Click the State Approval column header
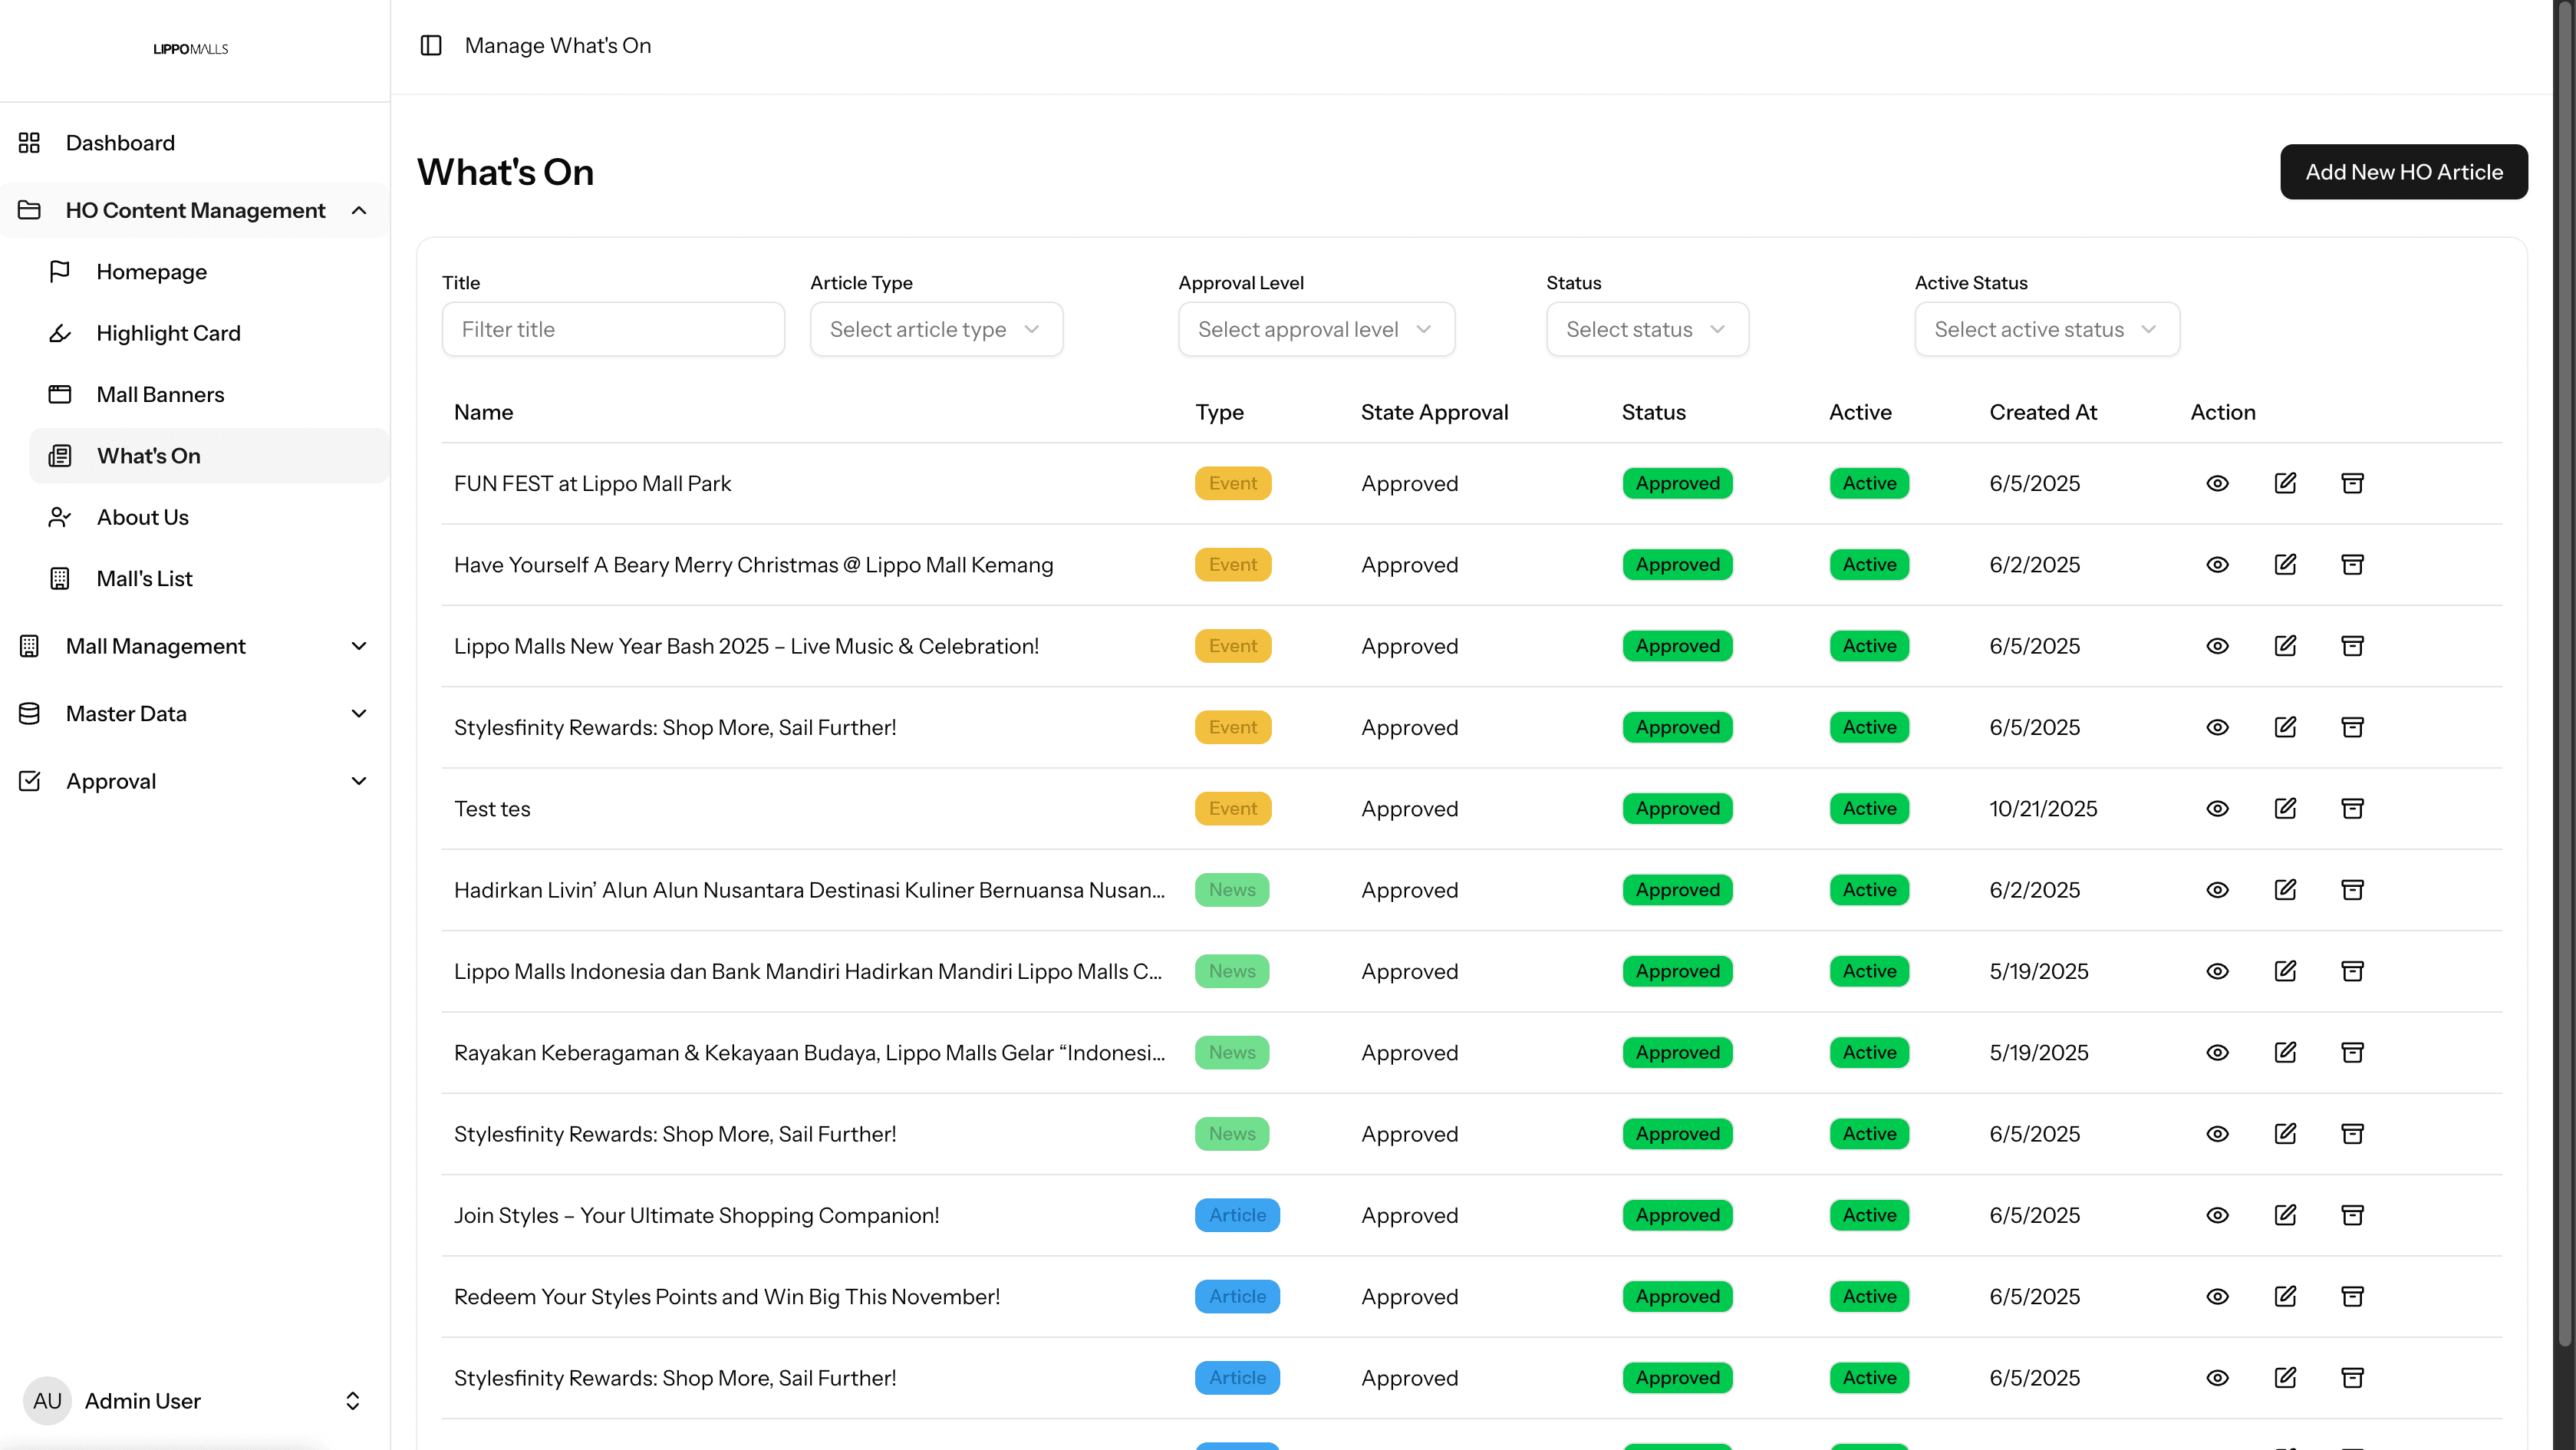The height and width of the screenshot is (1450, 2576). [x=1434, y=413]
